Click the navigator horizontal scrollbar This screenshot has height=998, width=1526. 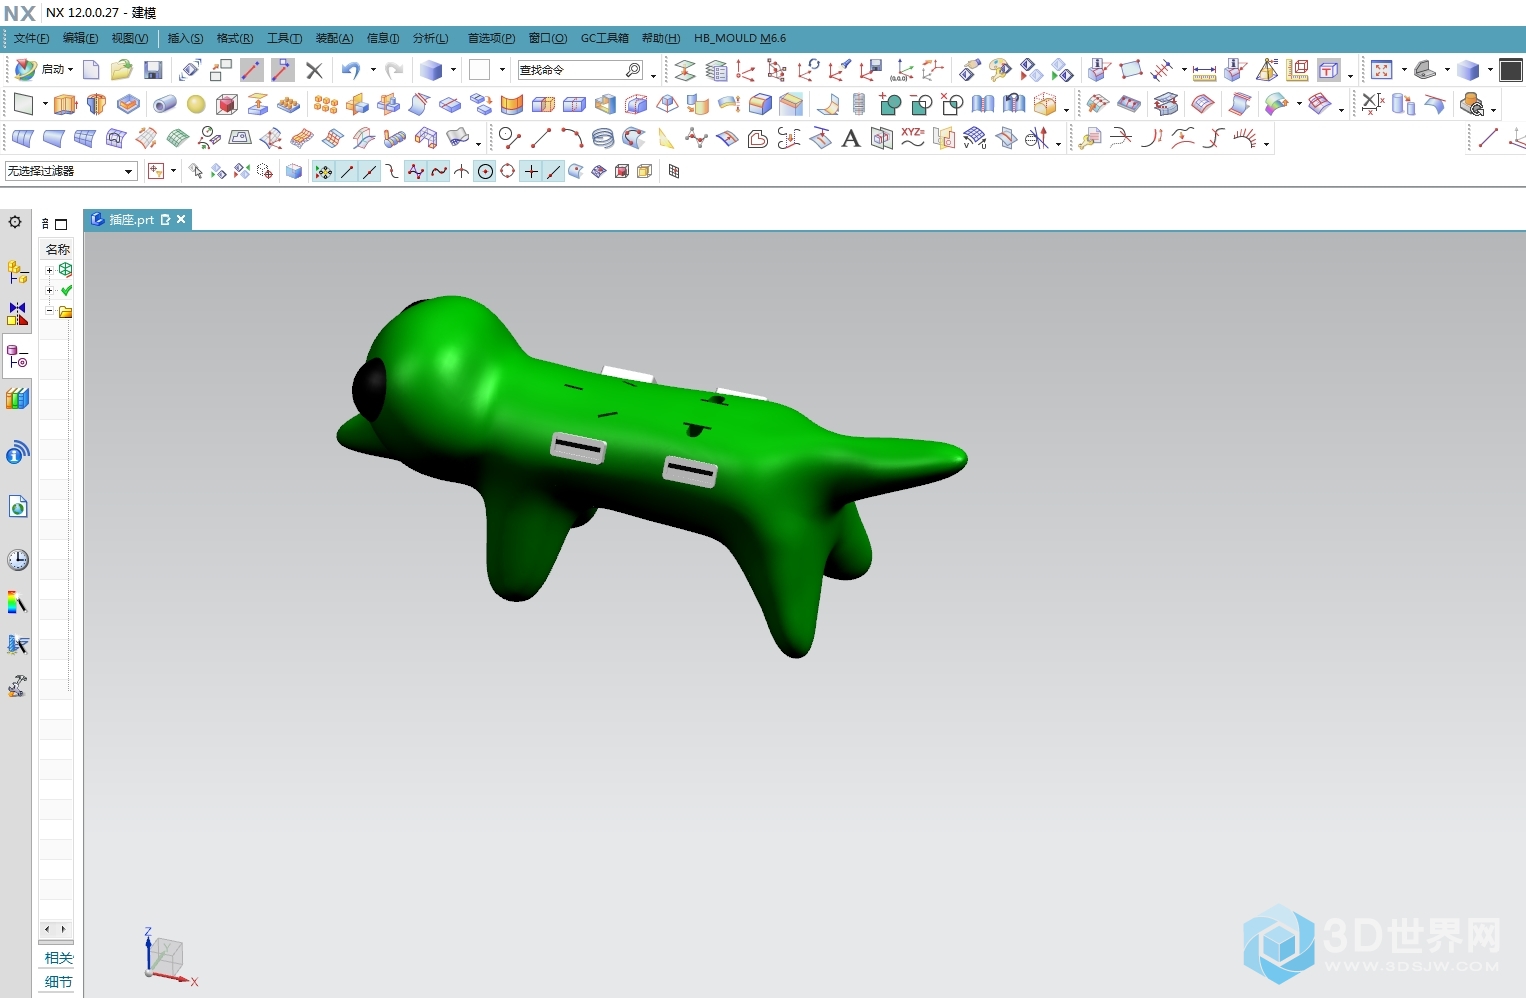pos(55,929)
